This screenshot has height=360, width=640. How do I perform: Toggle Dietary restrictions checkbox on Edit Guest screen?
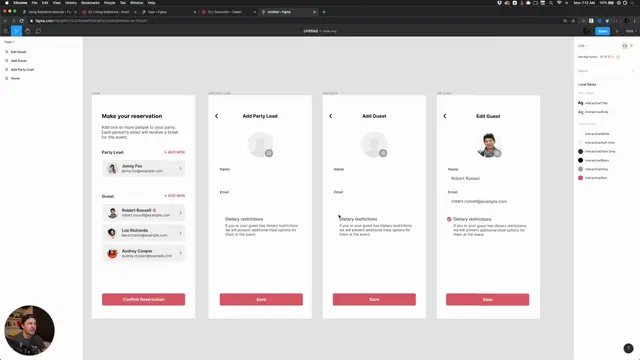tap(449, 219)
